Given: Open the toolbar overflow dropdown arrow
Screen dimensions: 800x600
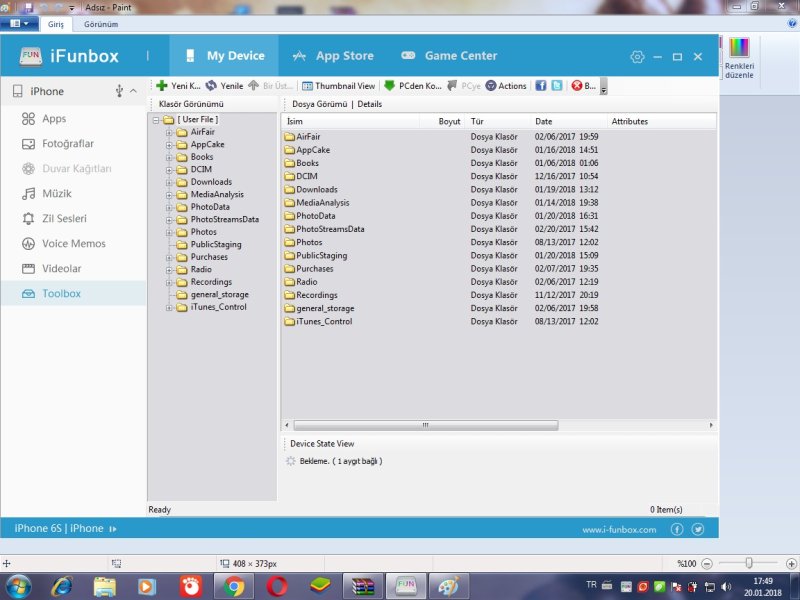Looking at the screenshot, I should [x=603, y=89].
